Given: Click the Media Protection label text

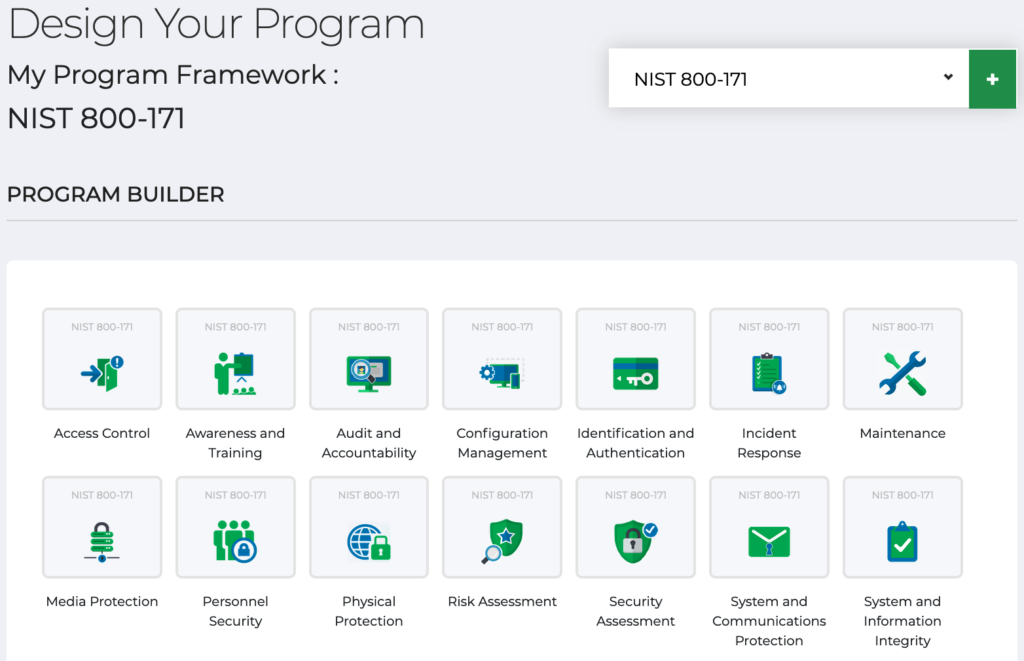Looking at the screenshot, I should coord(102,601).
